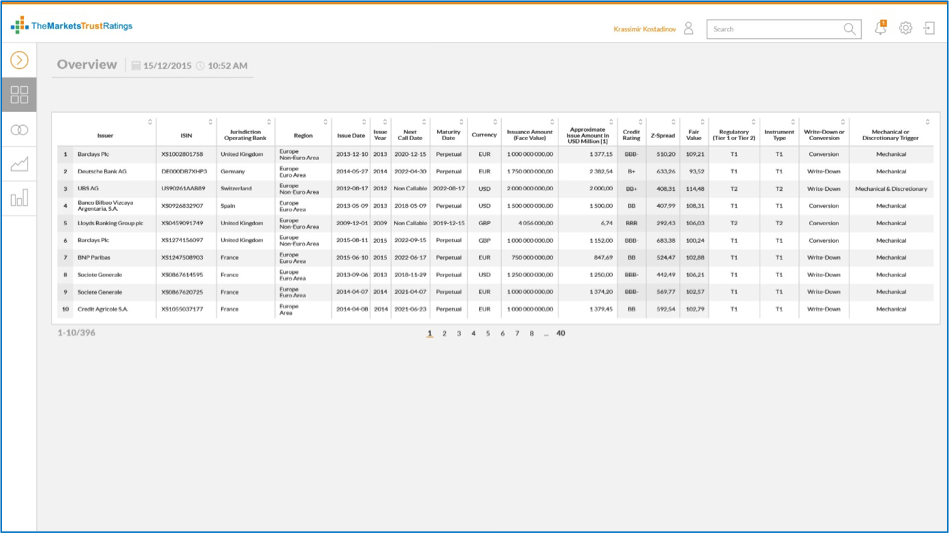Open settings gear icon
The height and width of the screenshot is (533, 949).
pos(905,28)
